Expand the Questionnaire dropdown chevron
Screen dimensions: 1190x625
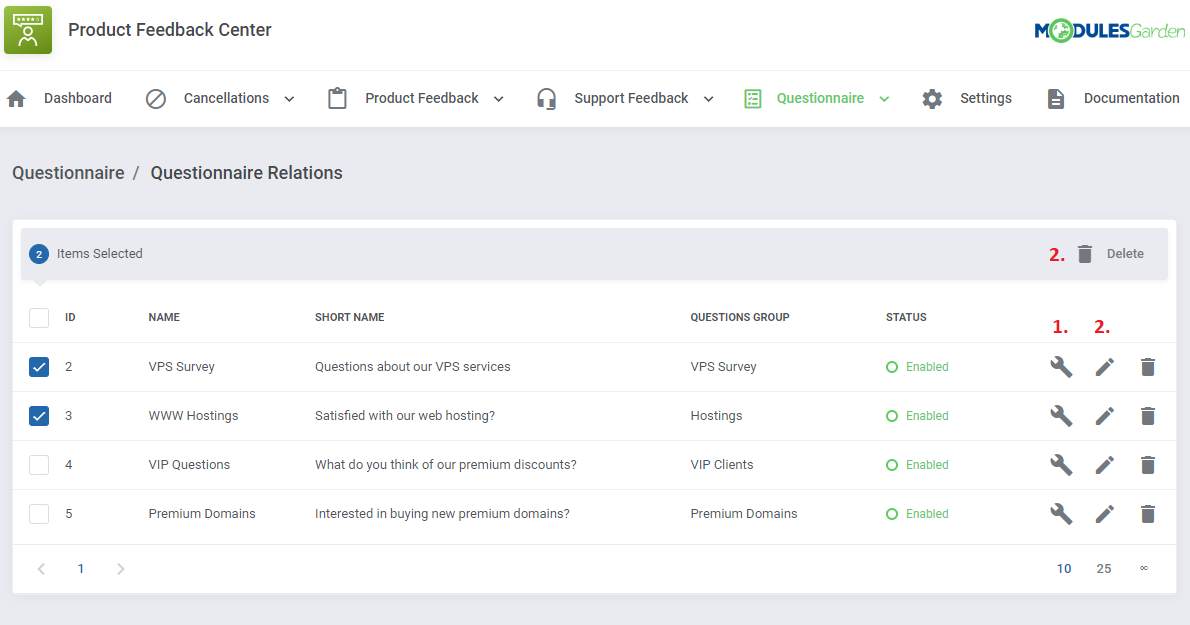[884, 99]
